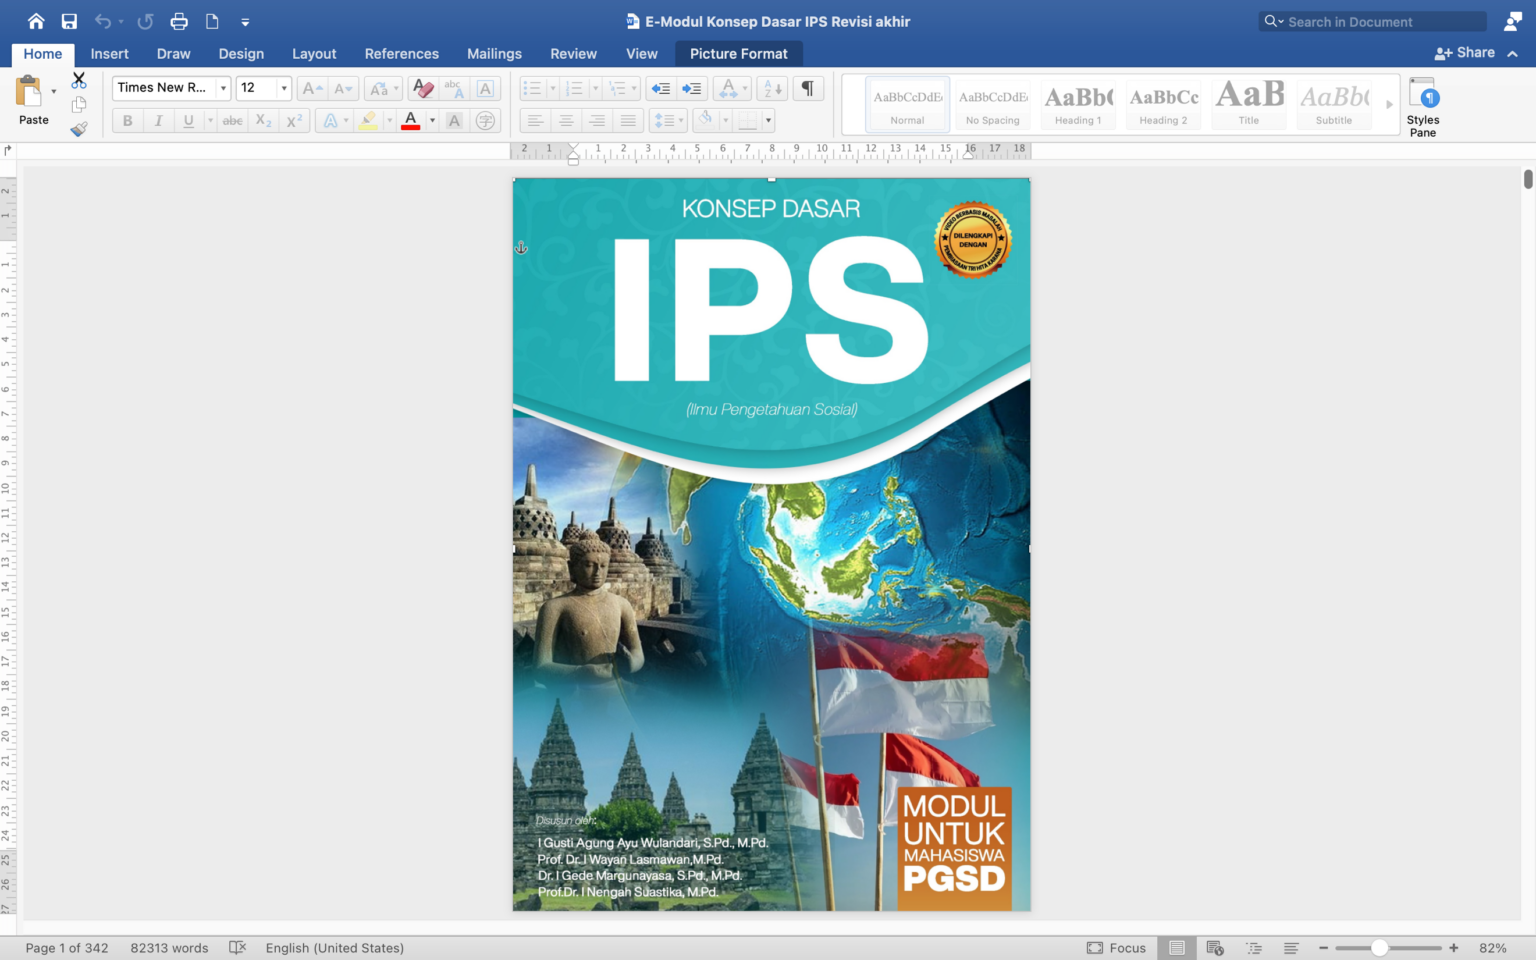Open the Styles Pane

(1423, 105)
